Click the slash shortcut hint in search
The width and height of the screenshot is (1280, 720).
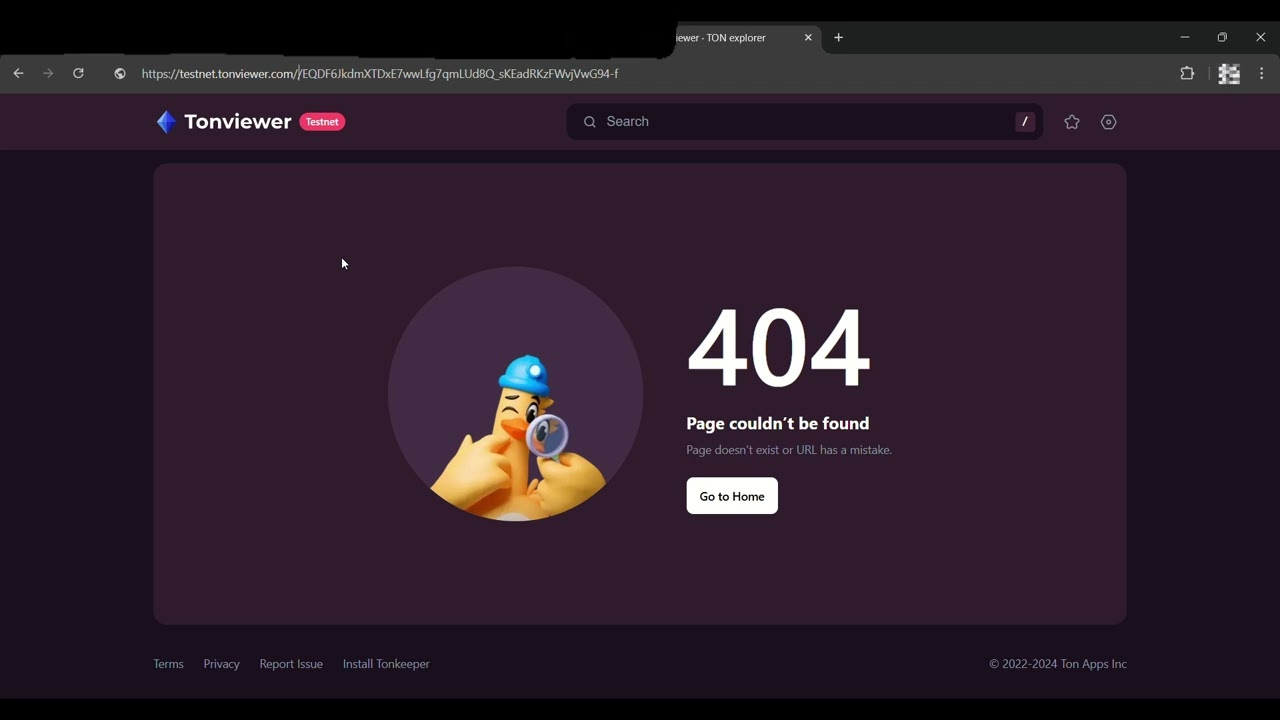[1025, 122]
